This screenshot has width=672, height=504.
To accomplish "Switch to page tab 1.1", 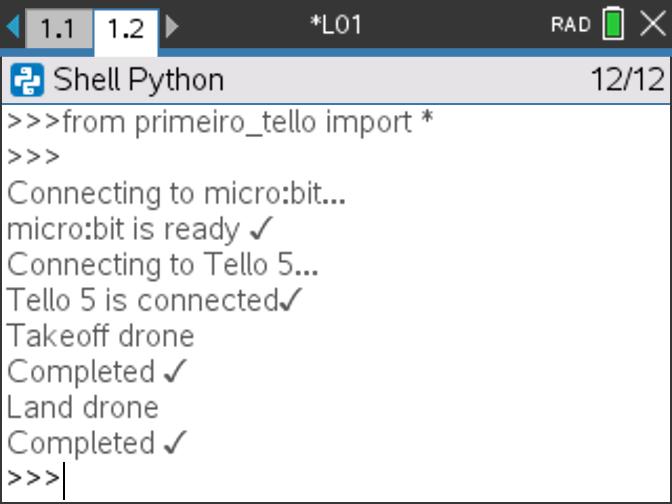I will (x=58, y=29).
